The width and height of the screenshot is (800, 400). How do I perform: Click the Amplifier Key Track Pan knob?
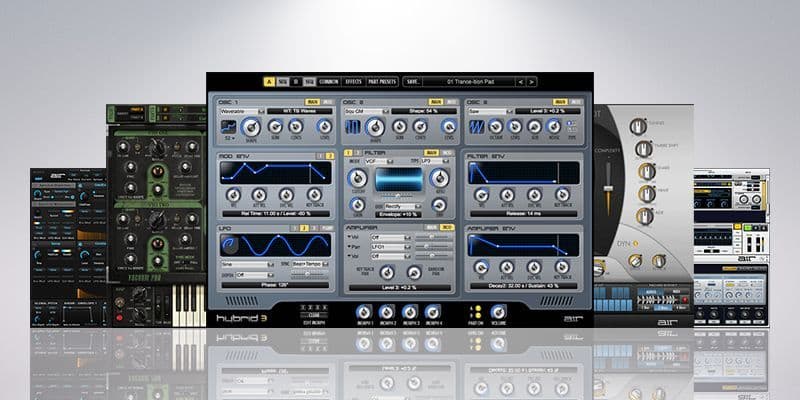(387, 272)
